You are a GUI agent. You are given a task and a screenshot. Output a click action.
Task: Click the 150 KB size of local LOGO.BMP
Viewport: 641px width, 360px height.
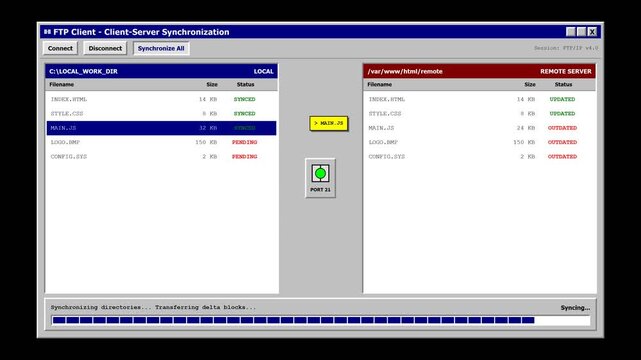pos(206,142)
